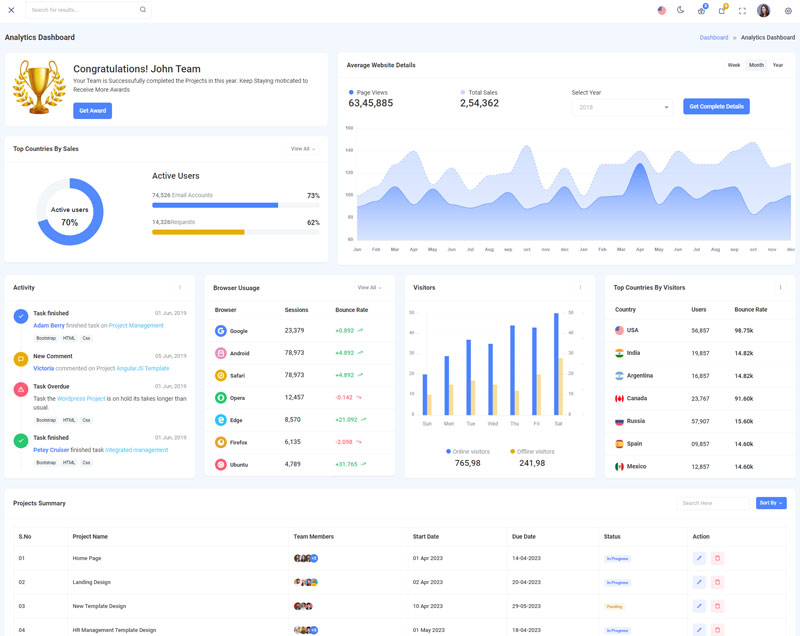Screen dimensions: 800x636
Task: Click the Get Complete Details button
Action: point(716,106)
